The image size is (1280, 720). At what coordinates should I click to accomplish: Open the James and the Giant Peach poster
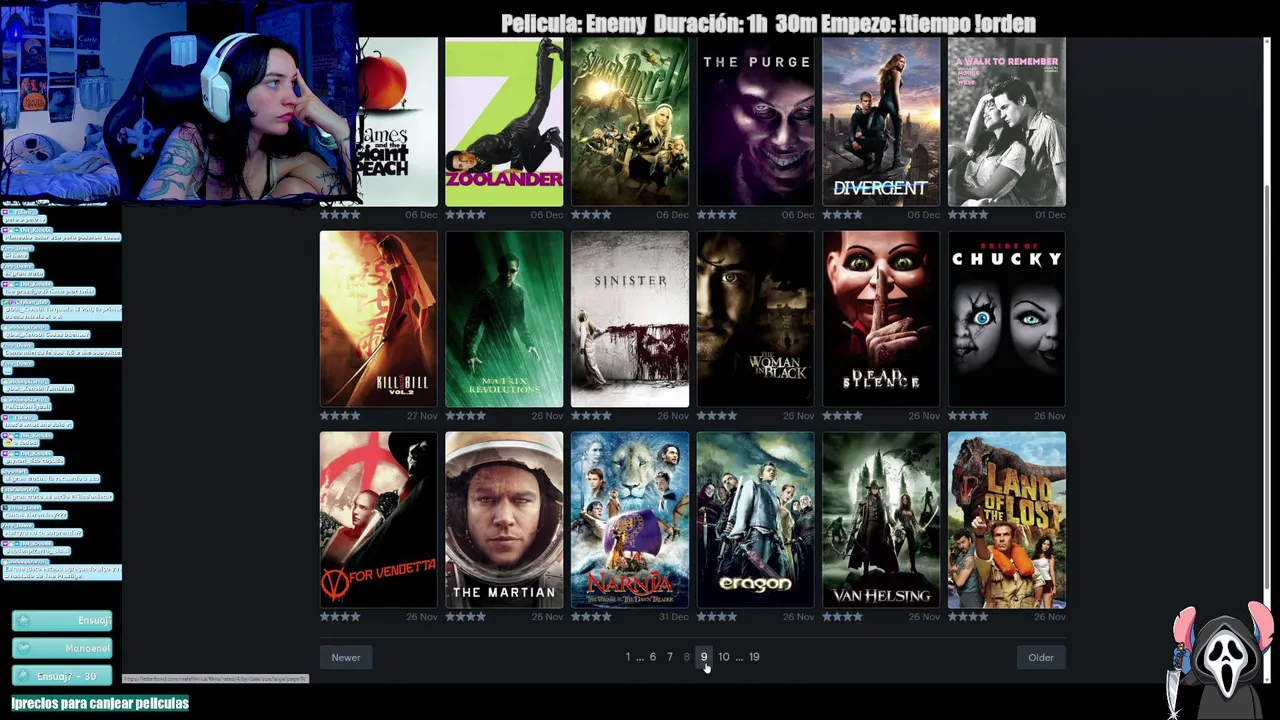397,121
